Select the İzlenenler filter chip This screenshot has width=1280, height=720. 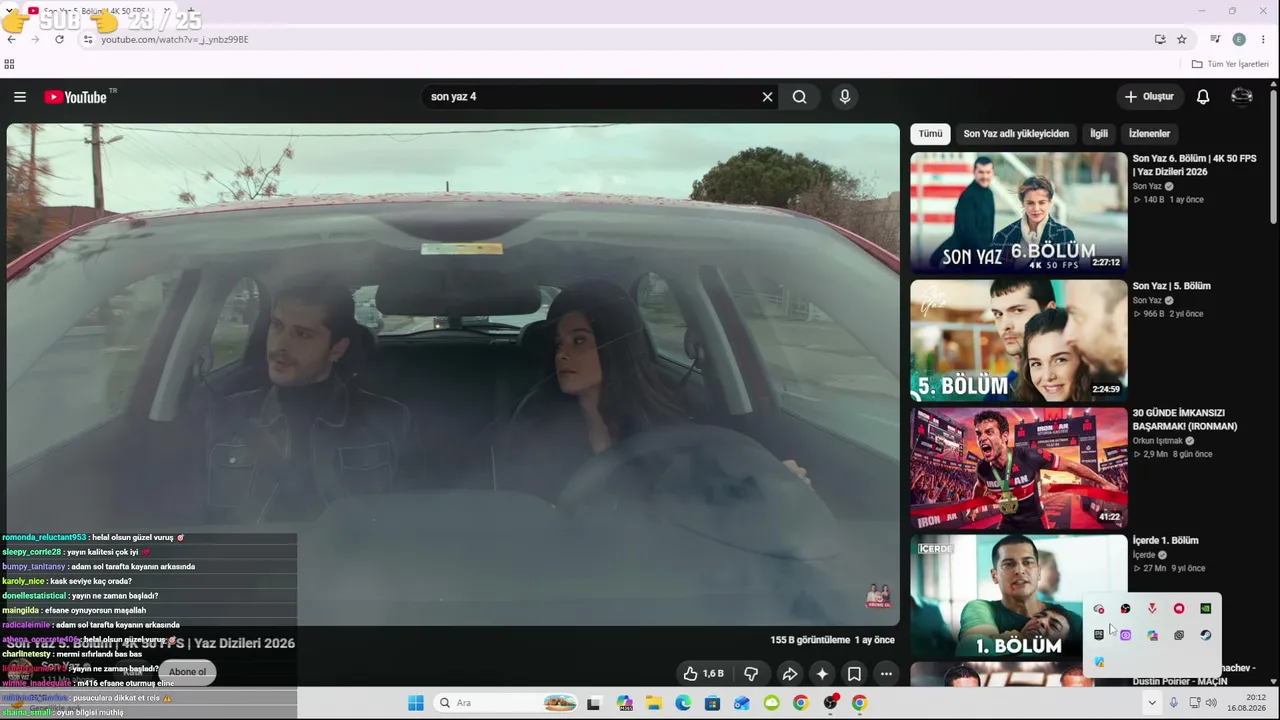pyautogui.click(x=1149, y=134)
